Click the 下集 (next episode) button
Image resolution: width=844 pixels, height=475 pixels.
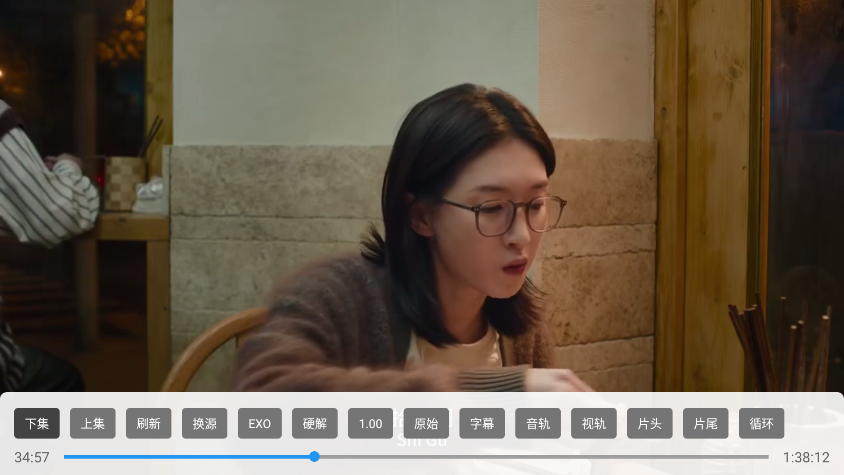37,423
